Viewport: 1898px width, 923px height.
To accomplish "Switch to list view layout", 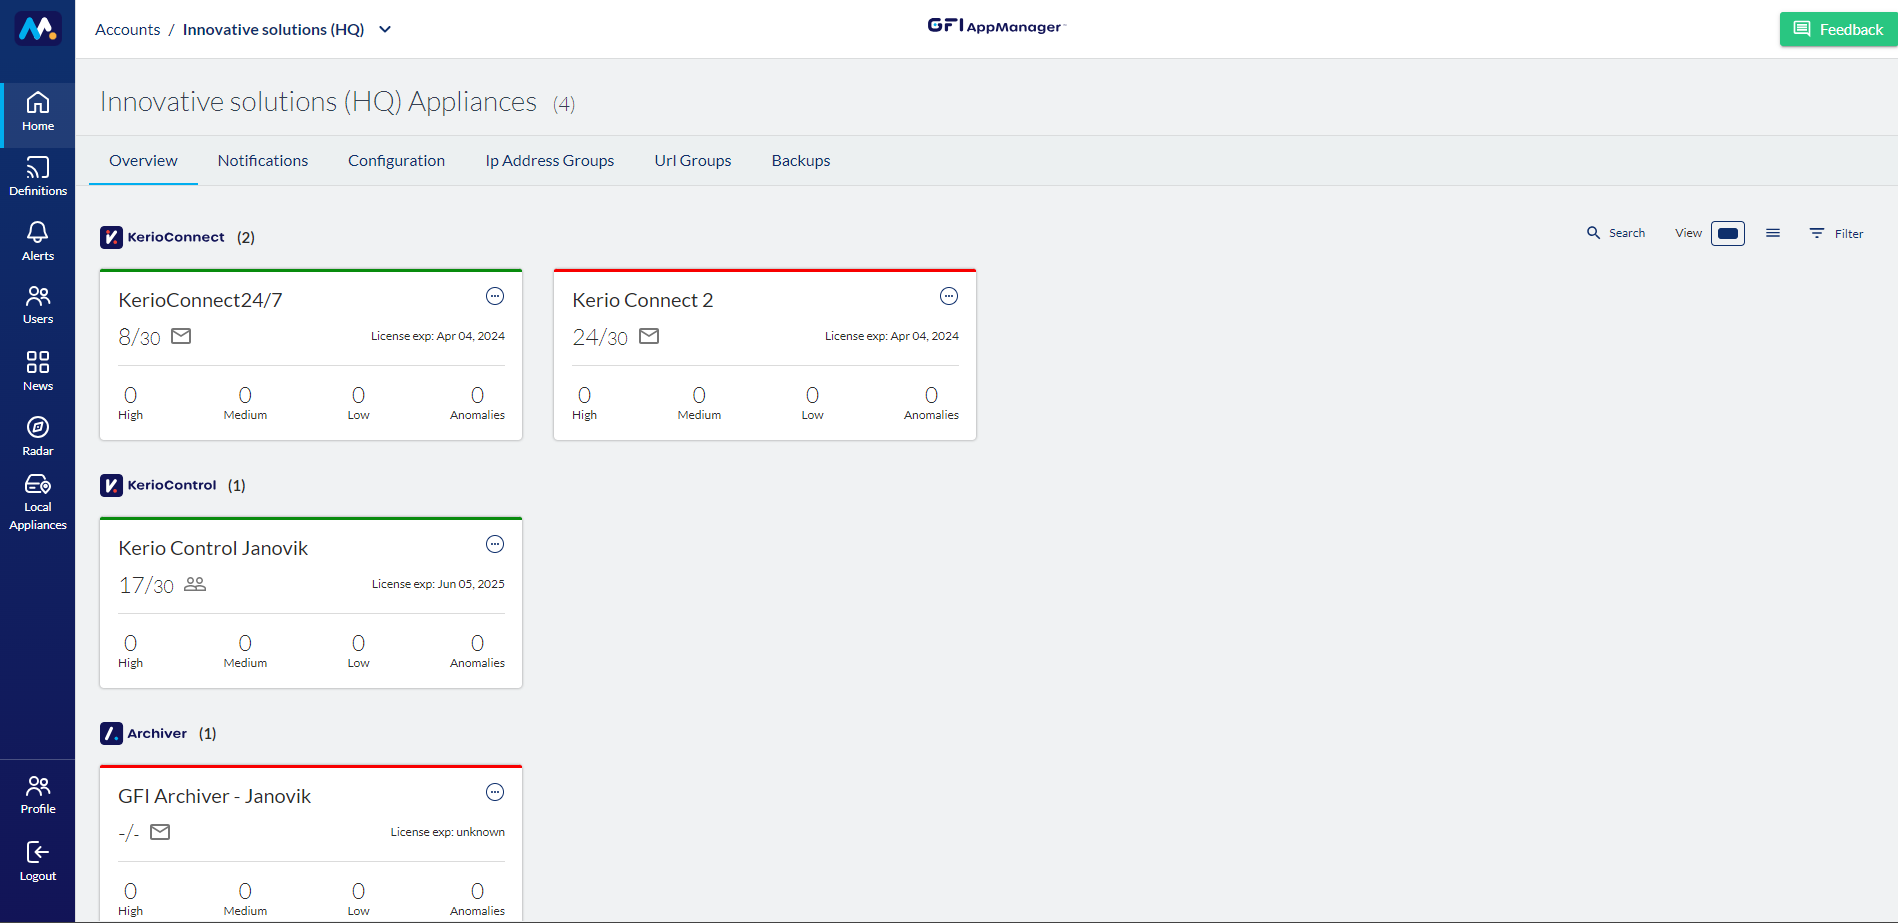I will click(x=1773, y=233).
